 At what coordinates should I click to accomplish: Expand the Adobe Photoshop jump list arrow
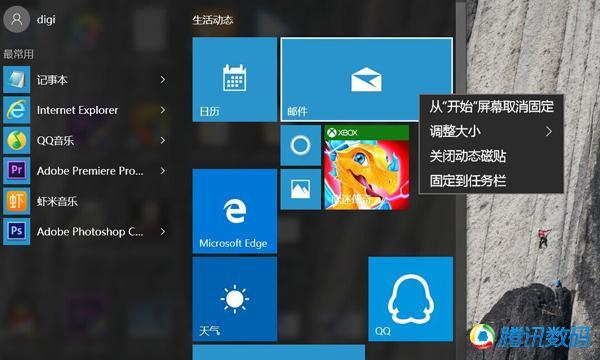click(x=163, y=231)
